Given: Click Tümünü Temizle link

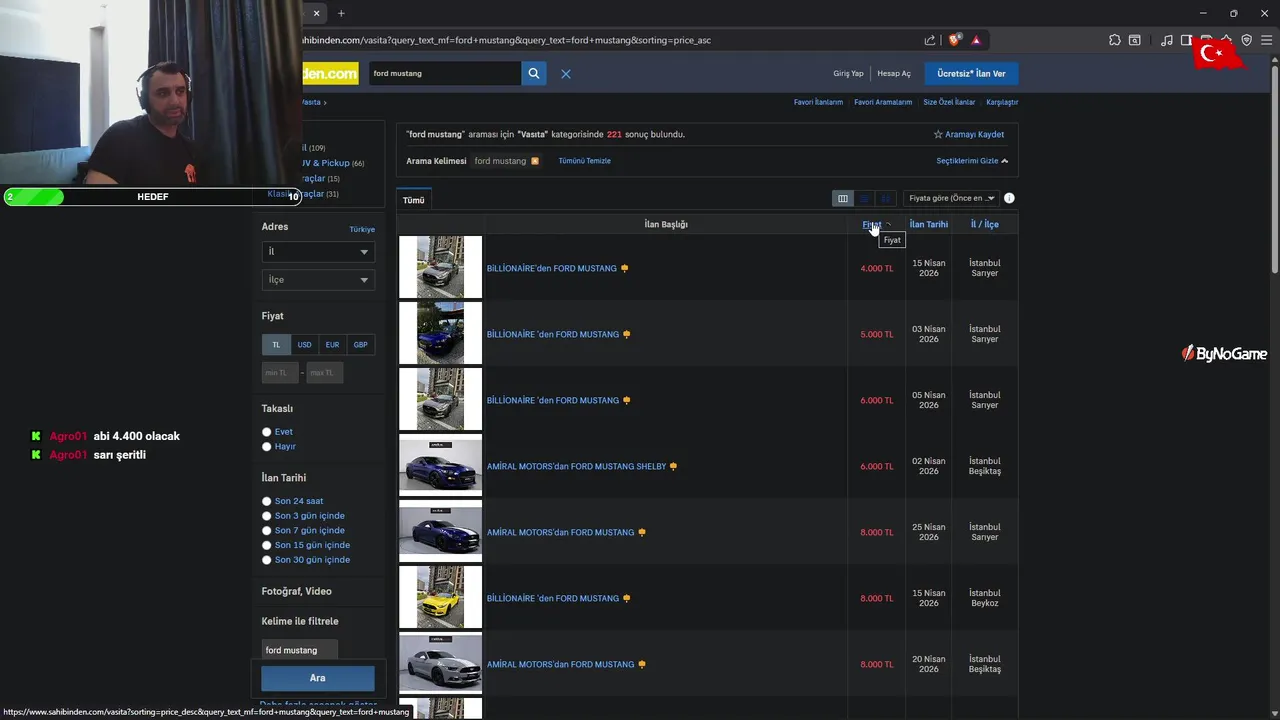Looking at the screenshot, I should [584, 161].
